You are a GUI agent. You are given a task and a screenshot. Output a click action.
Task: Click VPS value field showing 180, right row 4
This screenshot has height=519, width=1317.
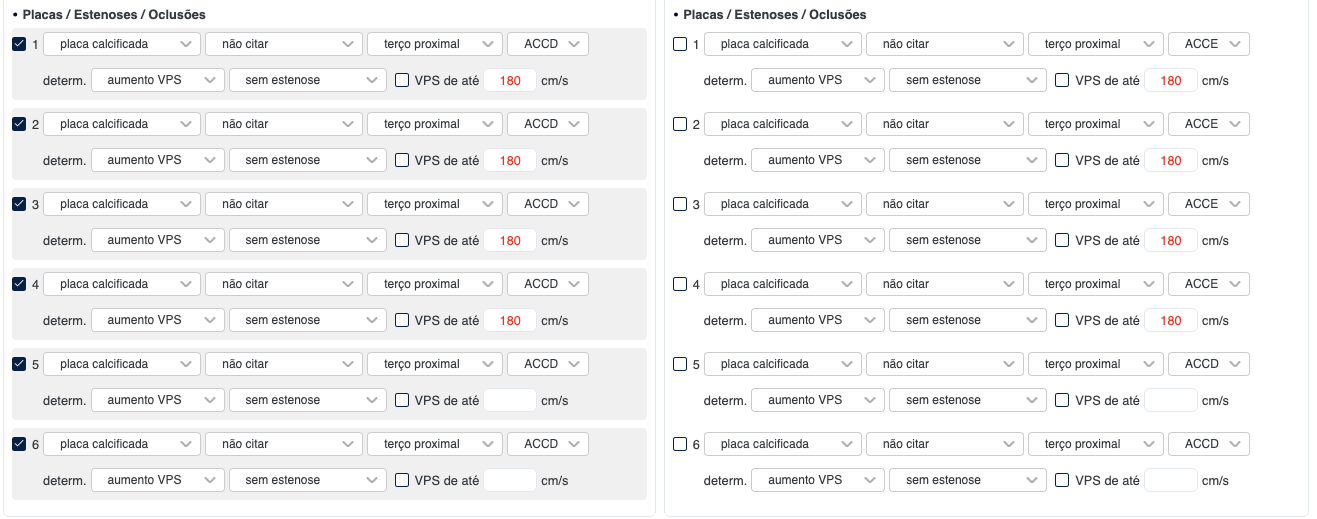click(x=1171, y=320)
